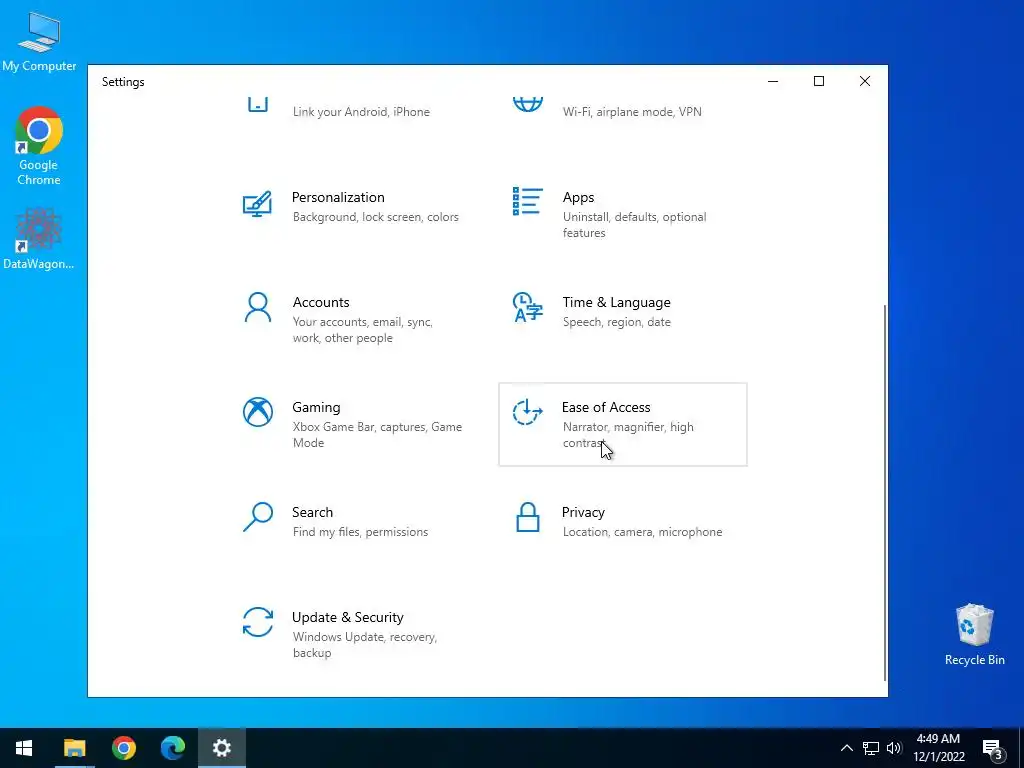Click the Settings window vertical scrollbar
The height and width of the screenshot is (768, 1024).
point(885,491)
